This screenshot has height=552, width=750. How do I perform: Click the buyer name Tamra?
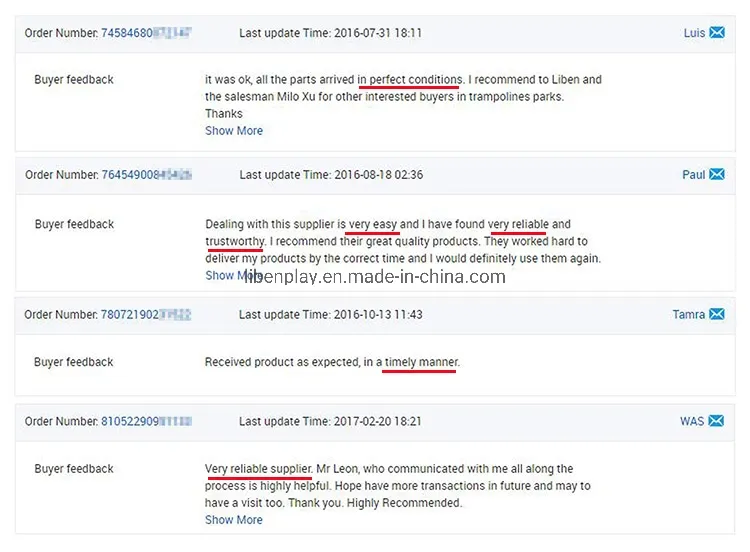(688, 314)
